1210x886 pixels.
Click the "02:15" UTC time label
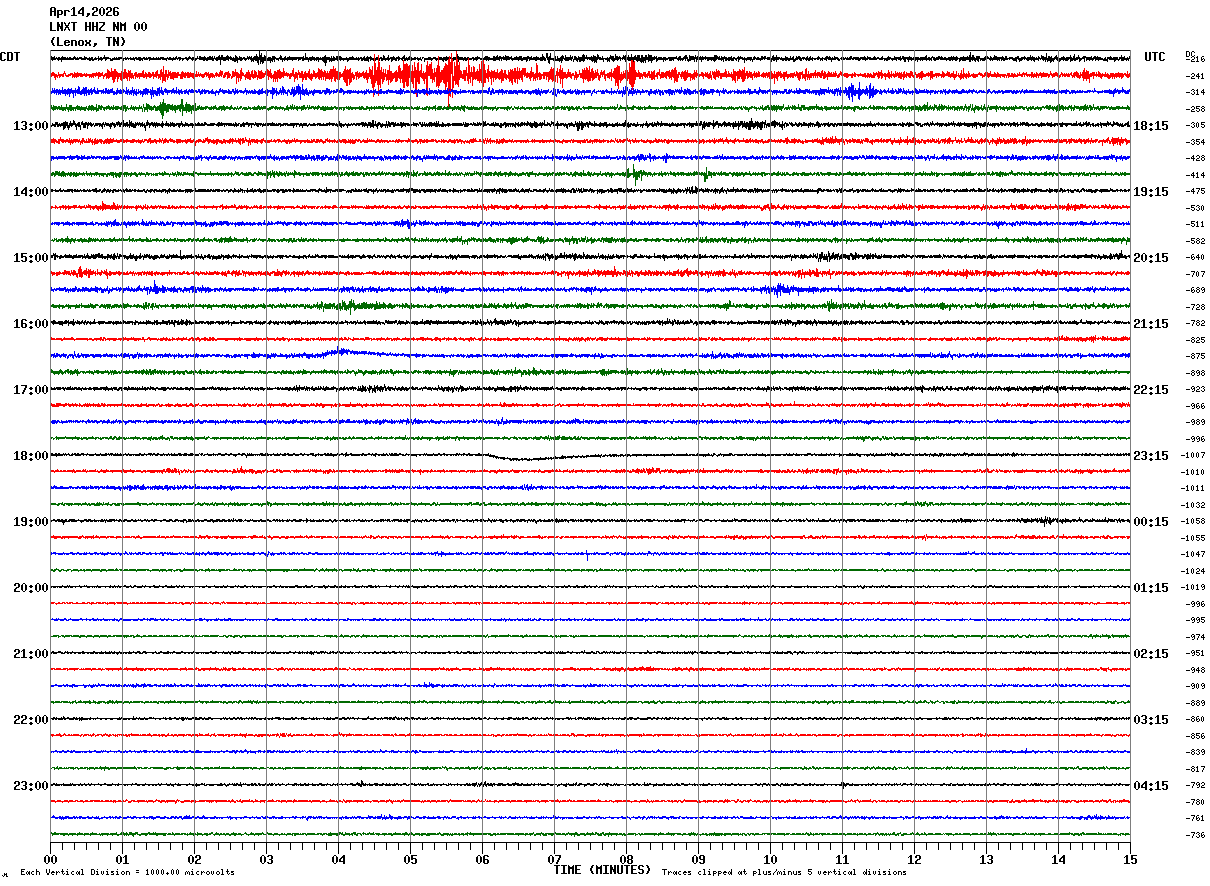point(1151,654)
